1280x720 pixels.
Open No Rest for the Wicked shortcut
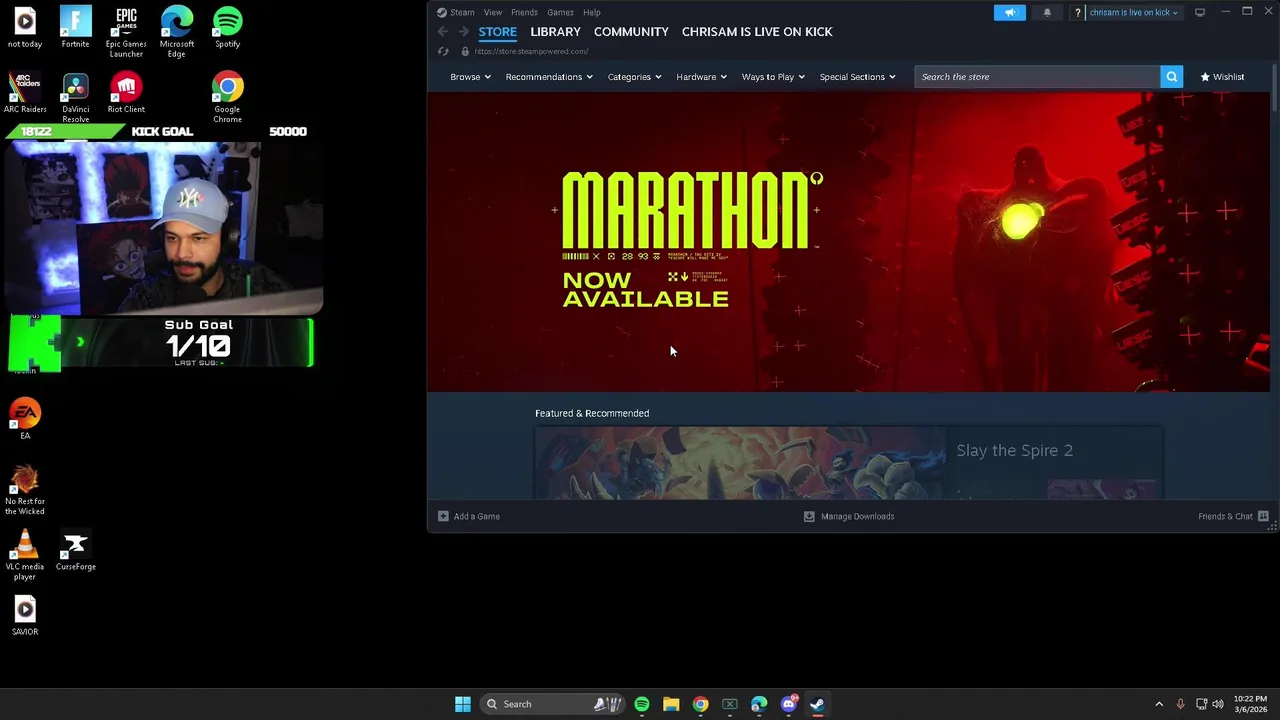(25, 489)
